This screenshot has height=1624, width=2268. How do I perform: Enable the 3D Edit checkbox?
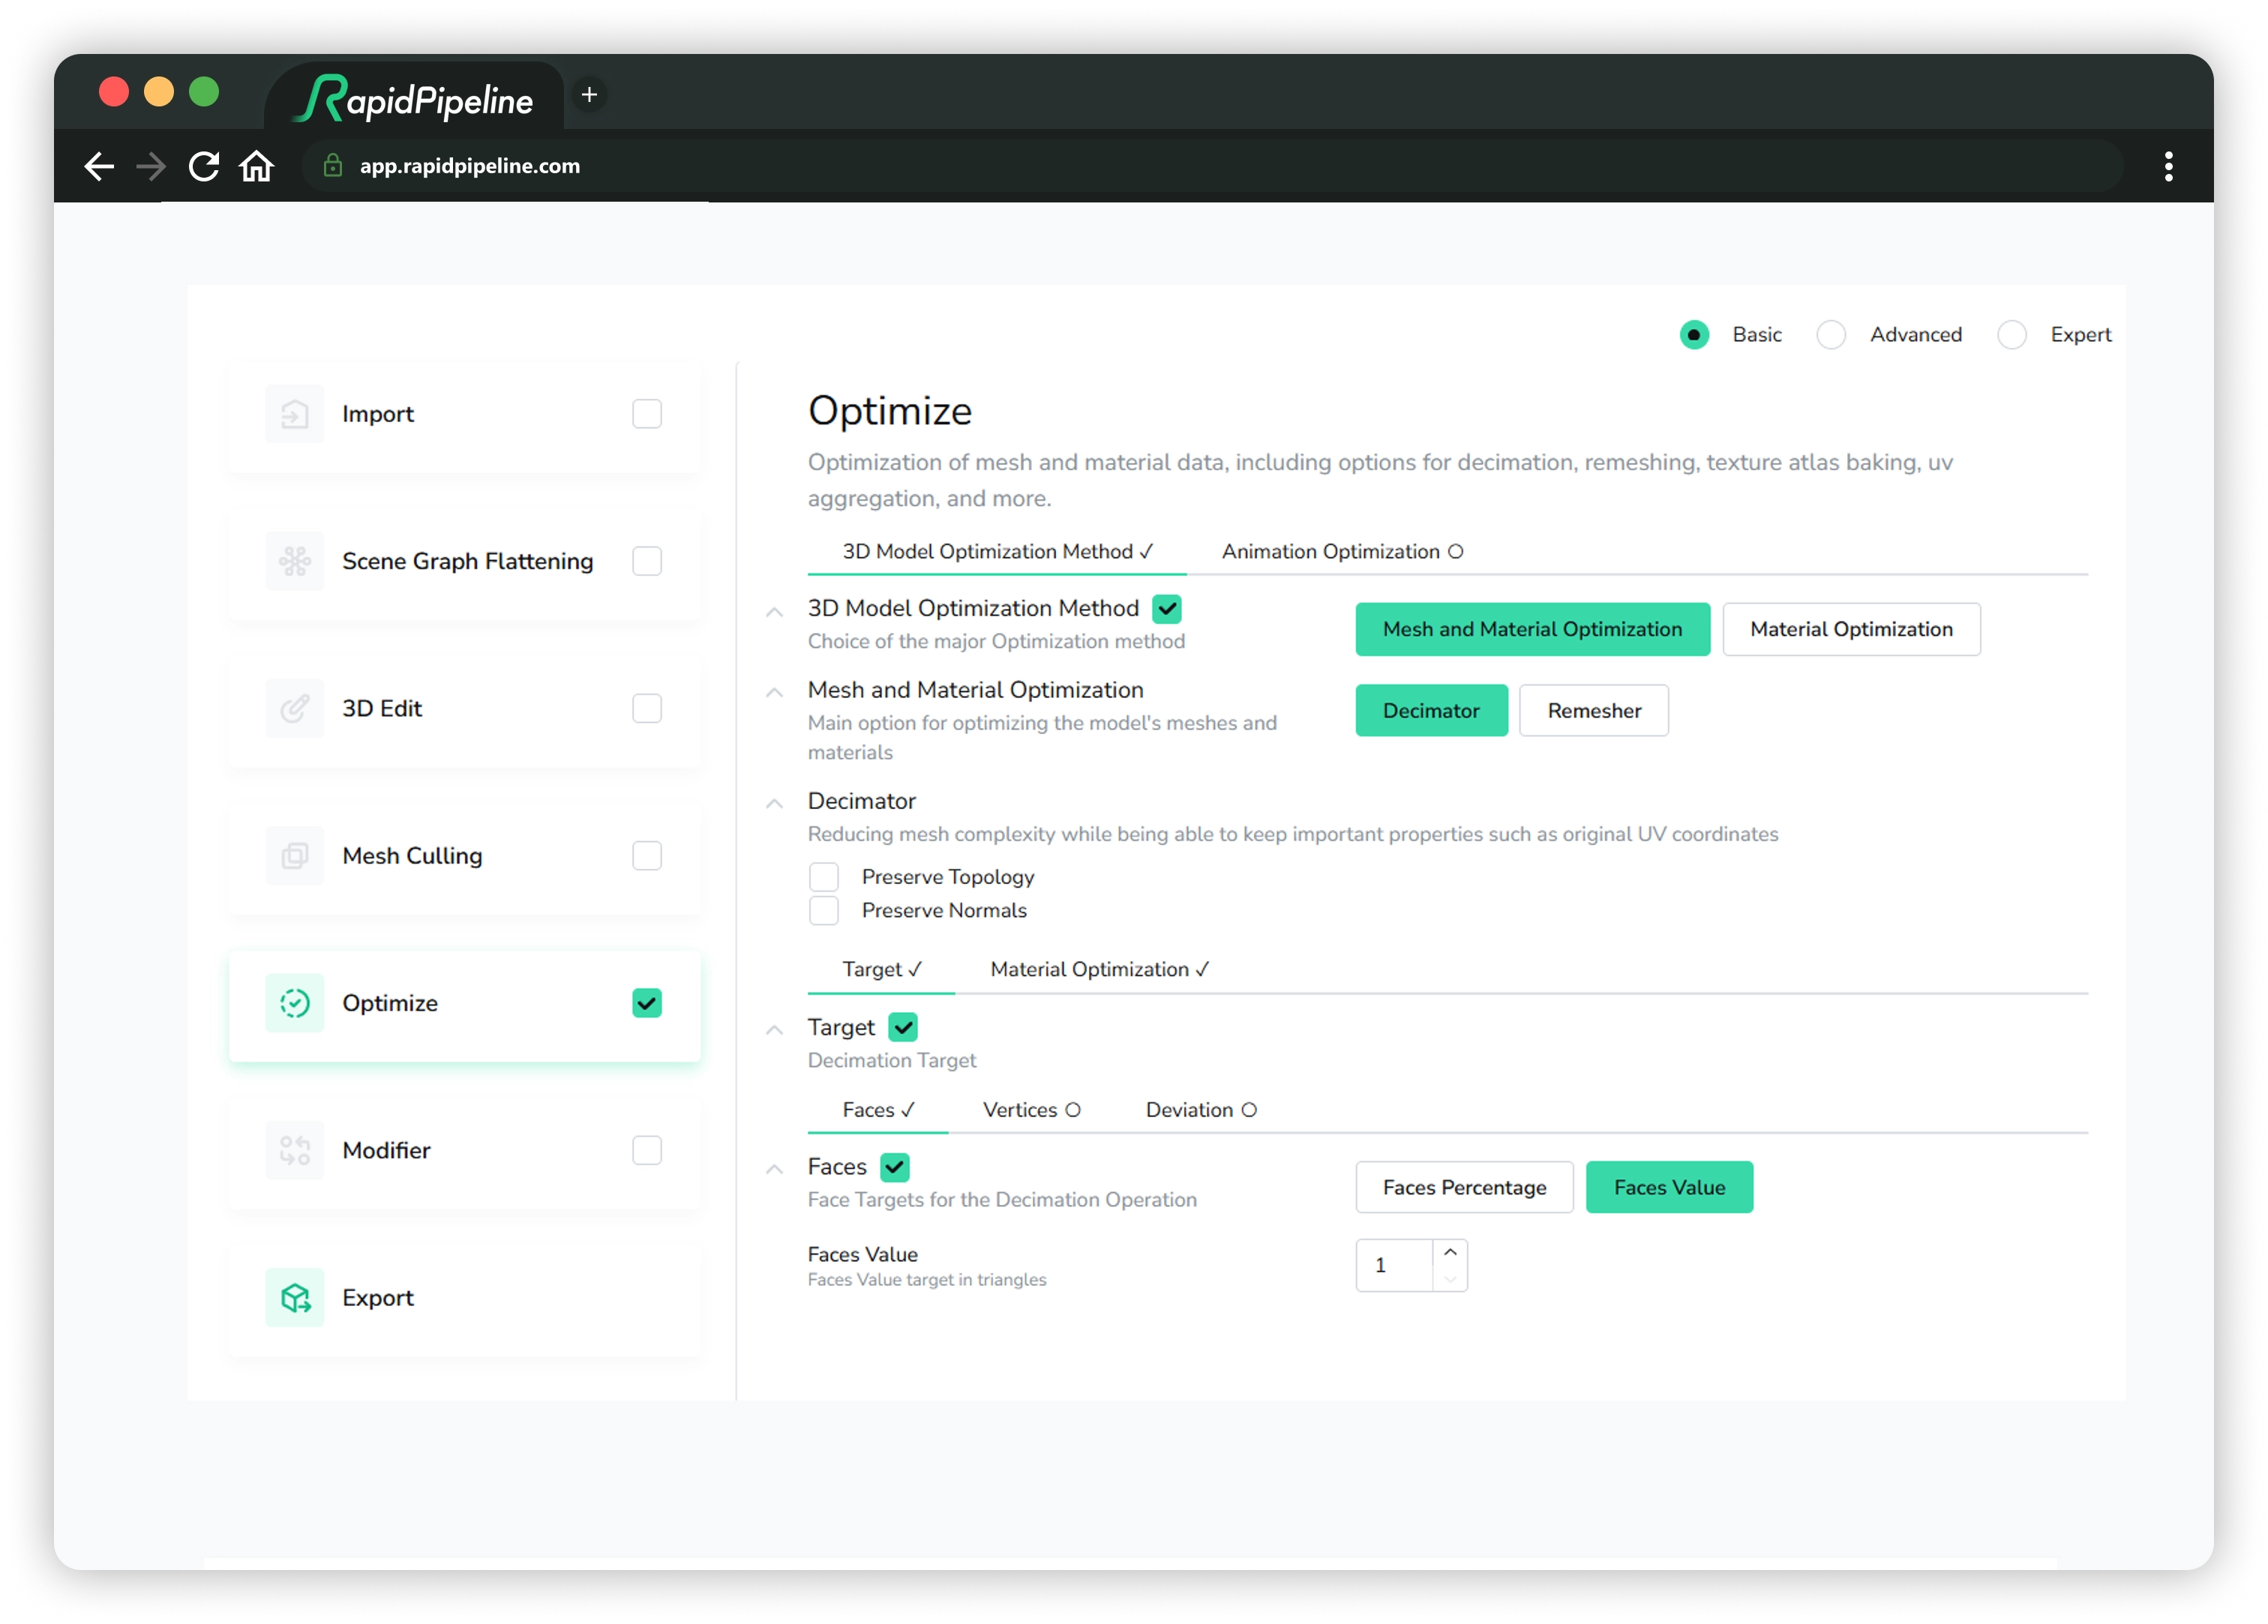tap(647, 708)
